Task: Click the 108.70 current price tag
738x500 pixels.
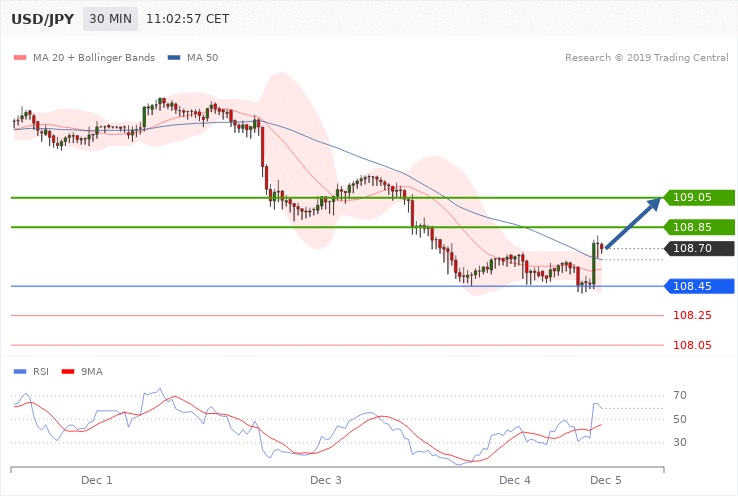Action: [x=698, y=248]
